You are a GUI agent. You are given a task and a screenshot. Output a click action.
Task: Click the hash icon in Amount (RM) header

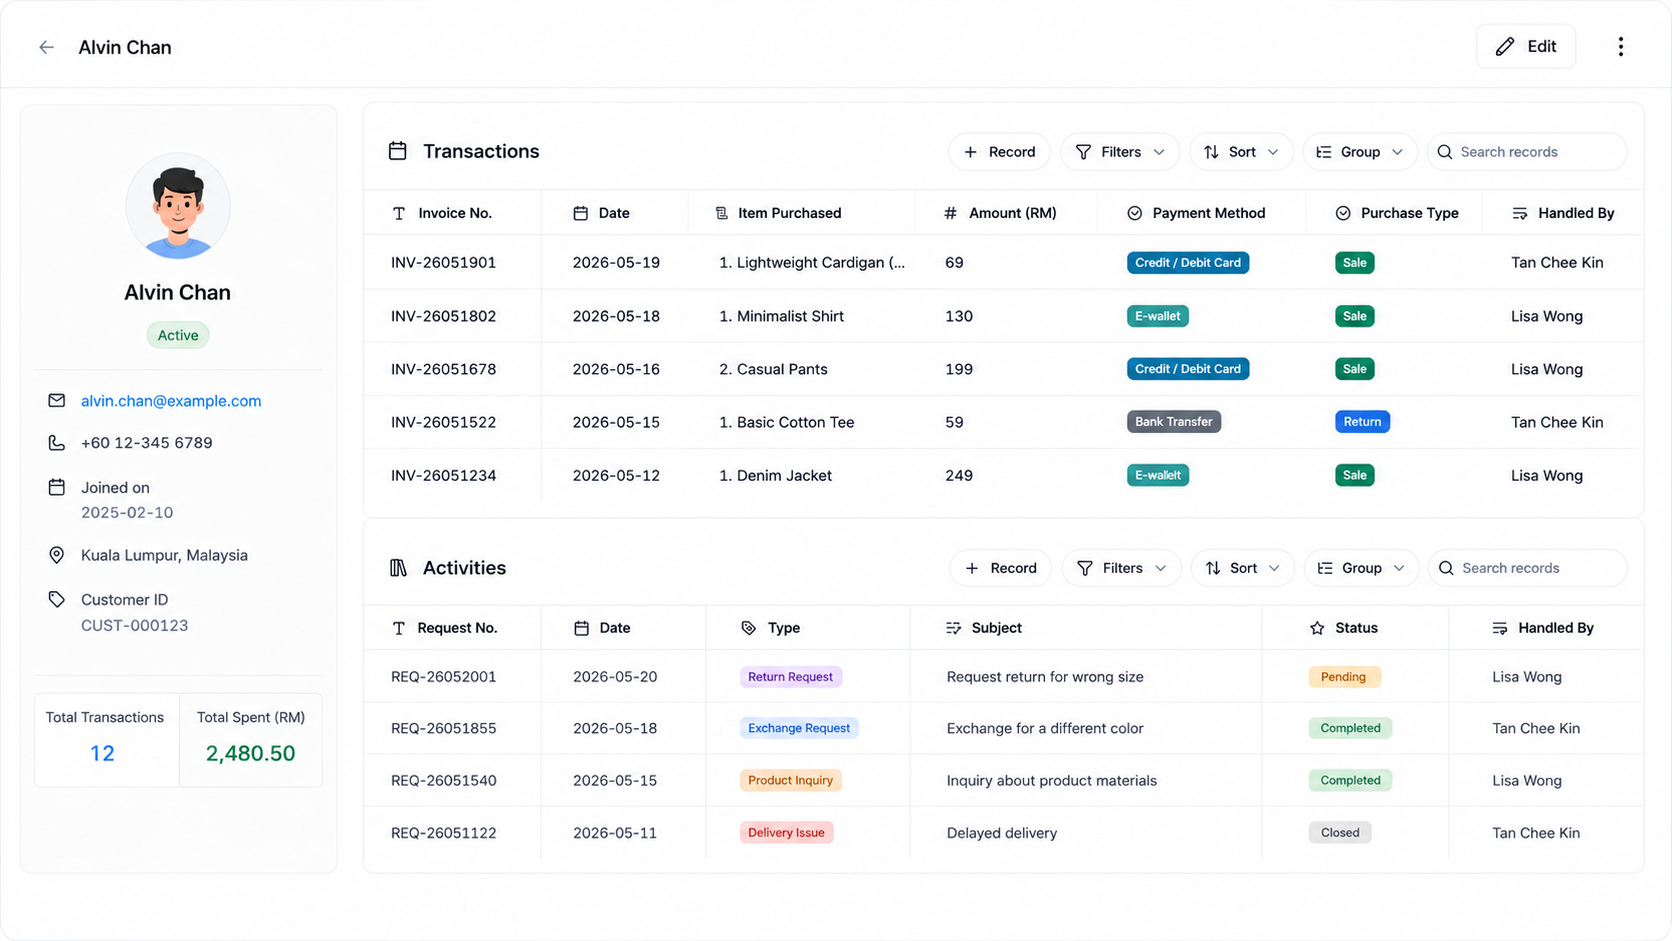point(950,213)
